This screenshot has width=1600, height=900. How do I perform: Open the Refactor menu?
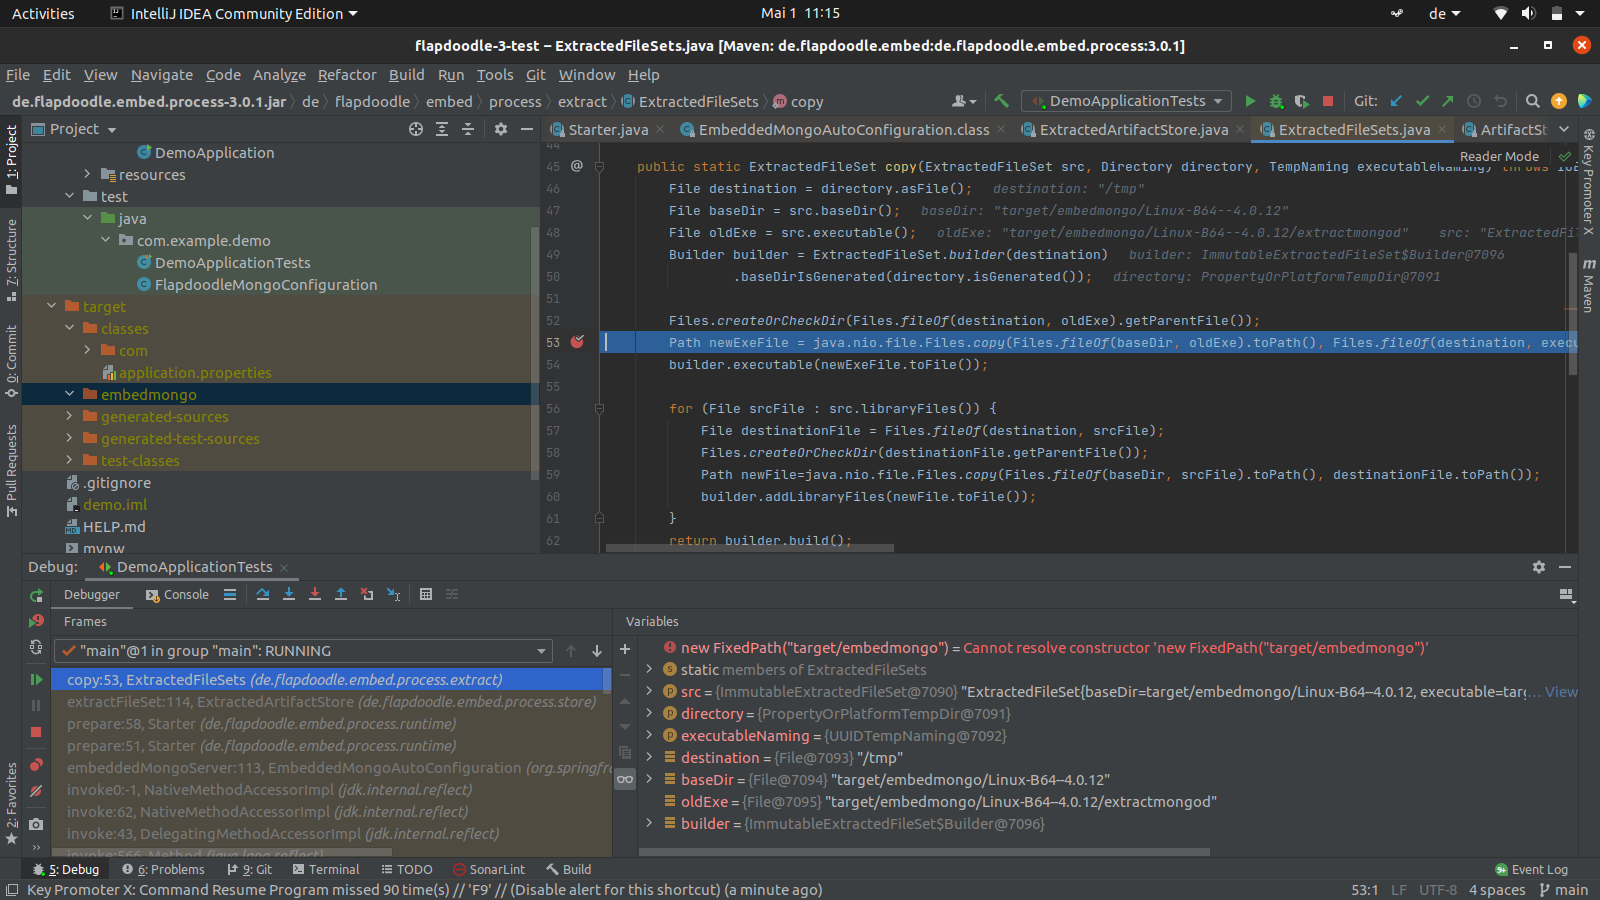click(347, 75)
